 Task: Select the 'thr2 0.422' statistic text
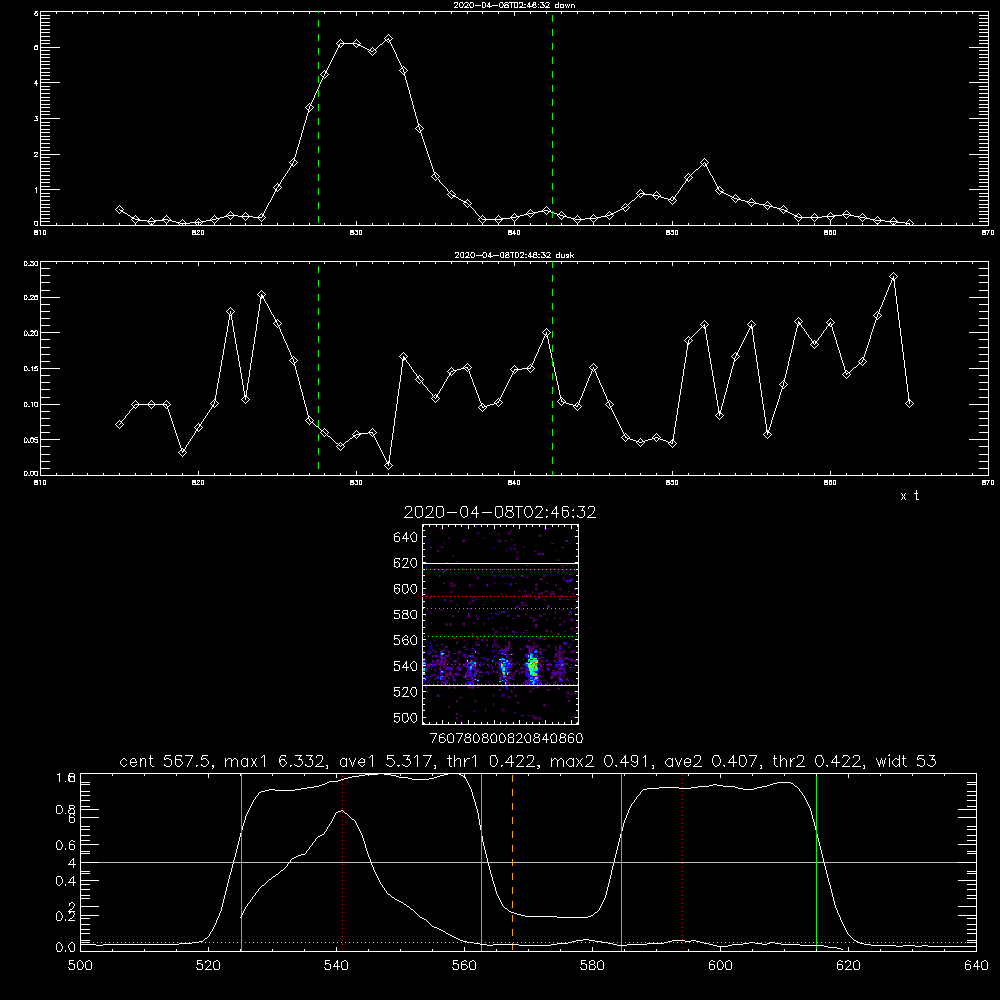pyautogui.click(x=818, y=761)
